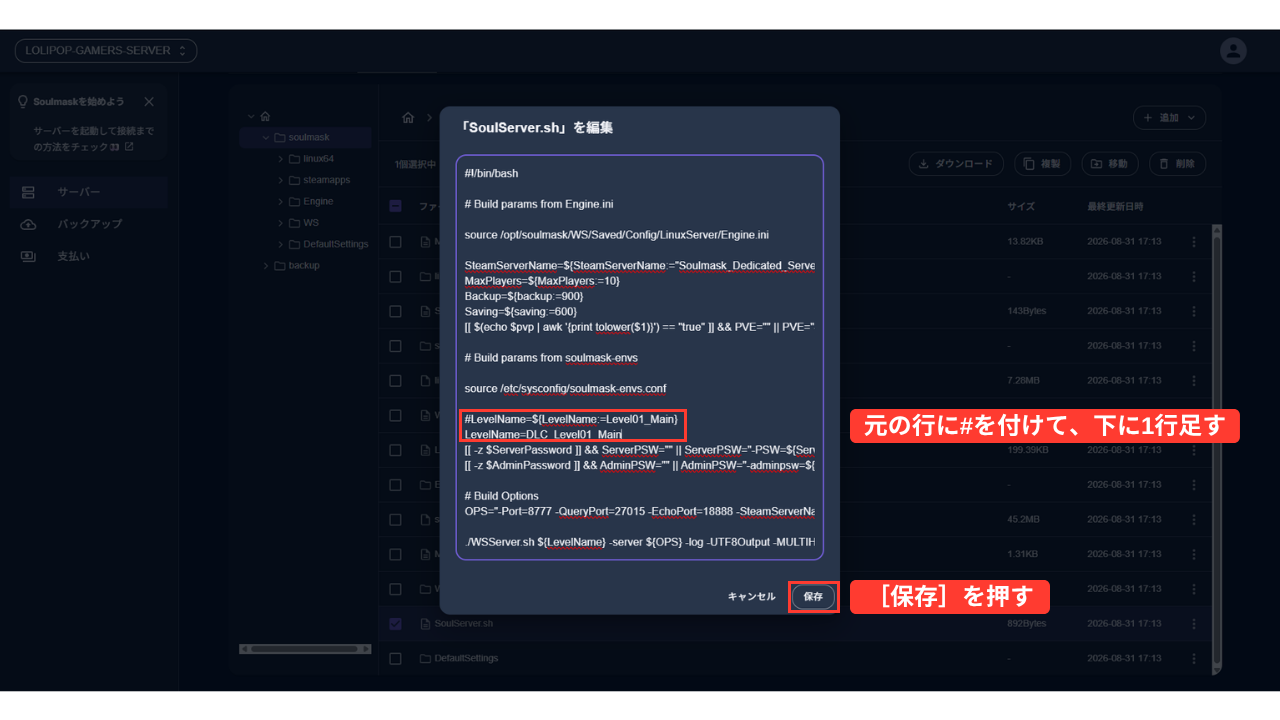Click the MaxPlayers line in the script editor
The width and height of the screenshot is (1280, 720).
[x=542, y=281]
